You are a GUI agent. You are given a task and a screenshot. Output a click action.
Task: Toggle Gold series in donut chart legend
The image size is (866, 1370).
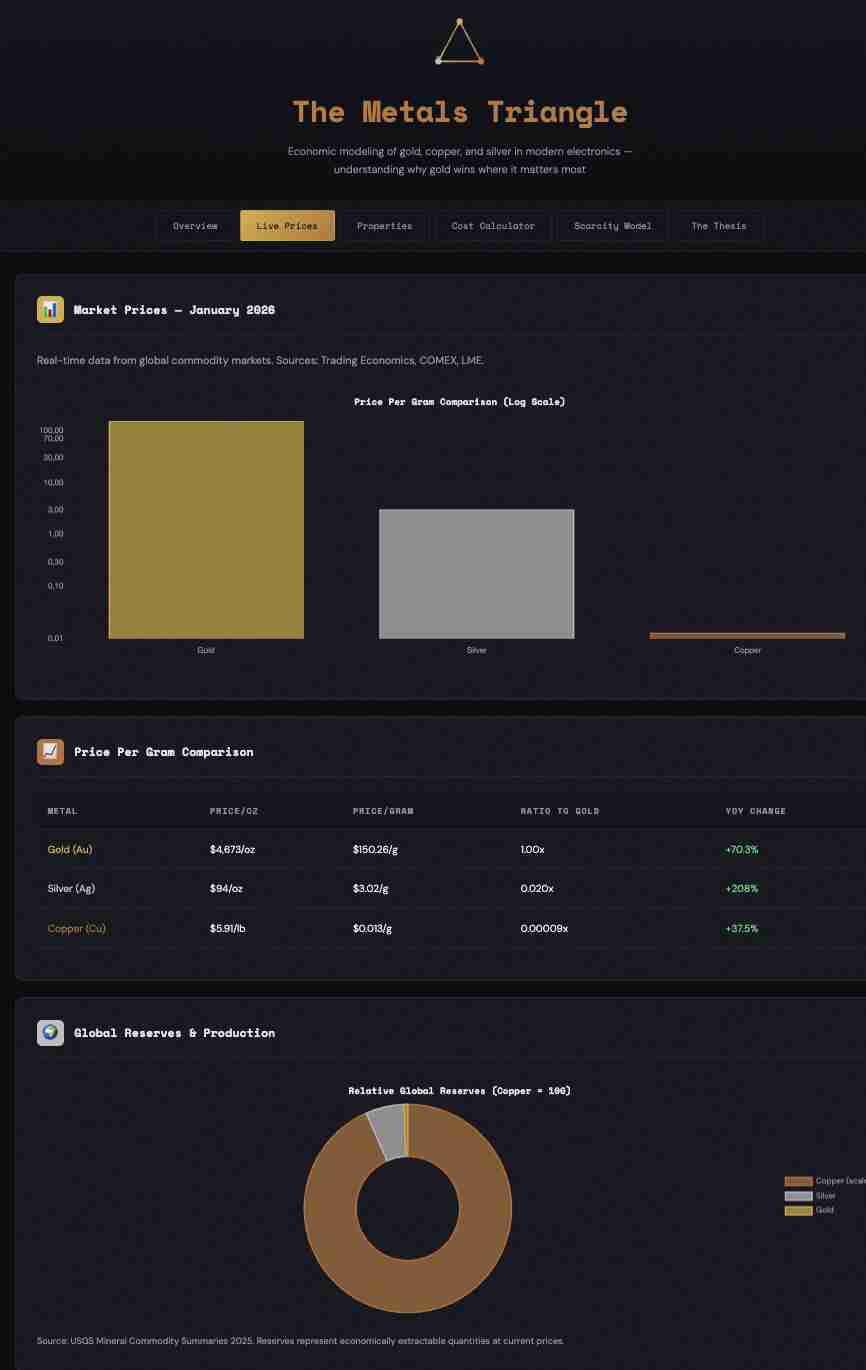pyautogui.click(x=810, y=1210)
